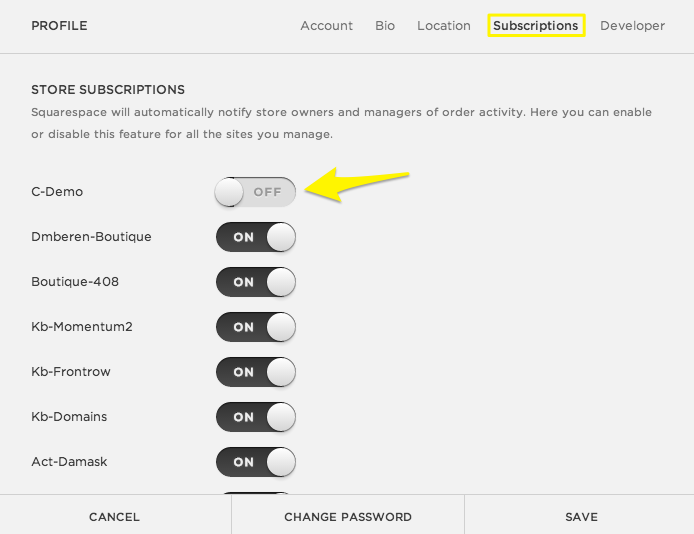Enable the C-Demo subscription toggle

coord(255,192)
